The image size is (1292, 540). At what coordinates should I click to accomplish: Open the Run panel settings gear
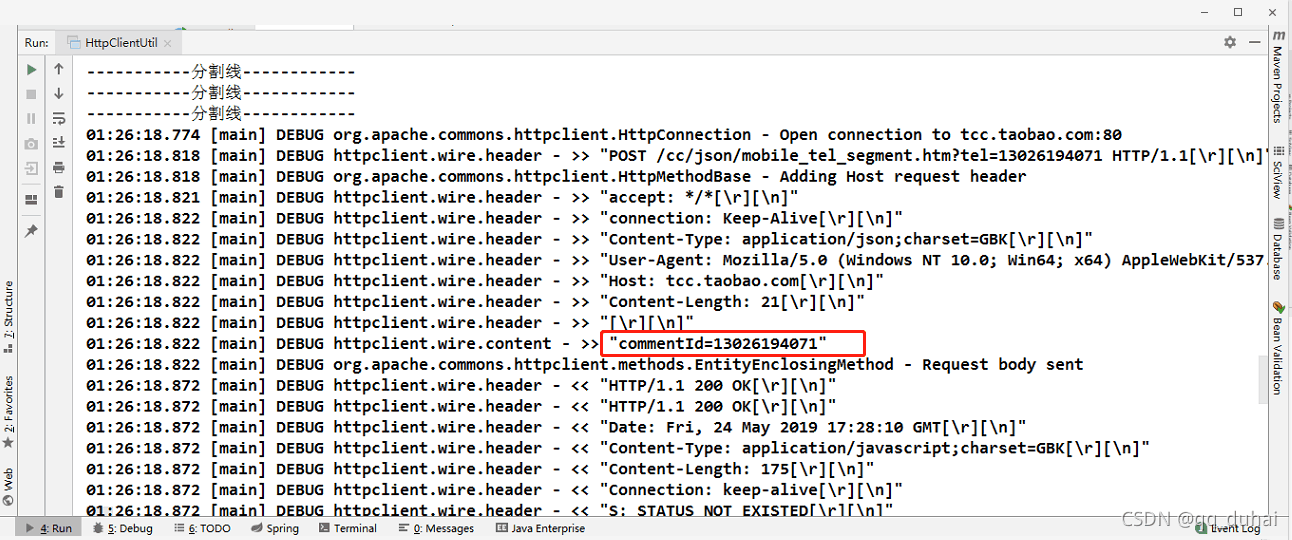tap(1230, 42)
